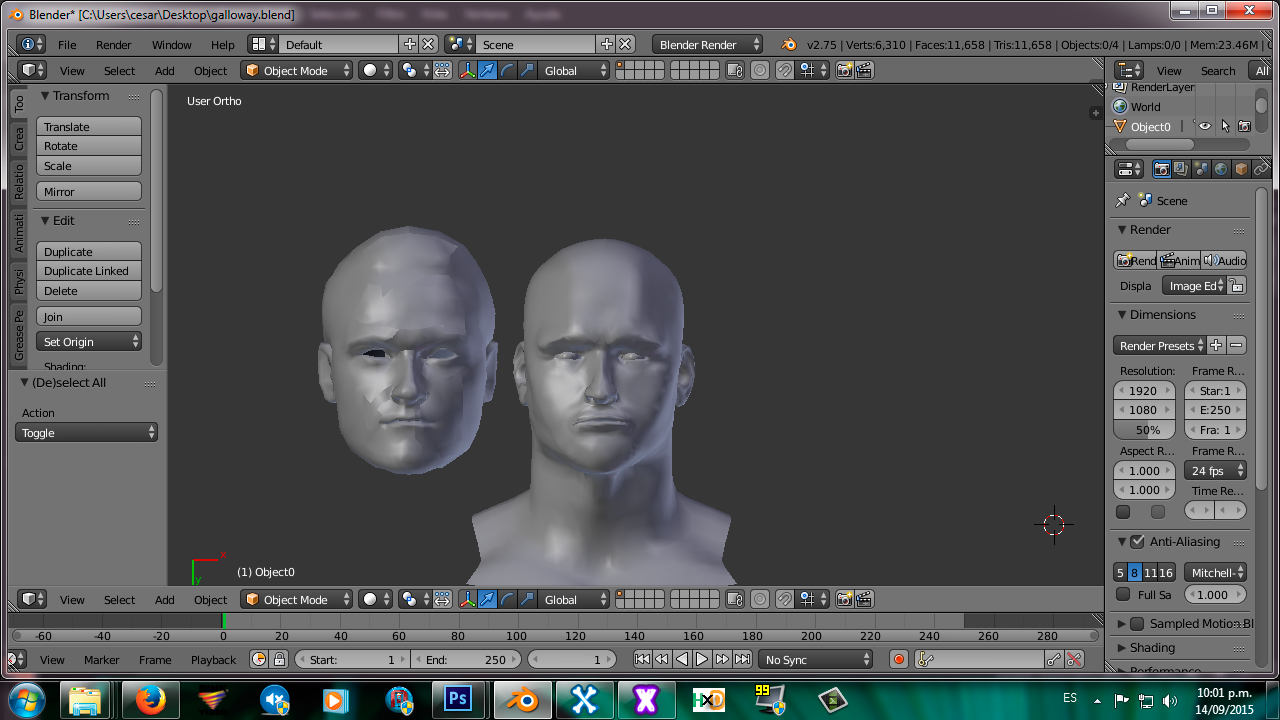Open the Windows Start menu
This screenshot has width=1280, height=720.
pos(27,699)
